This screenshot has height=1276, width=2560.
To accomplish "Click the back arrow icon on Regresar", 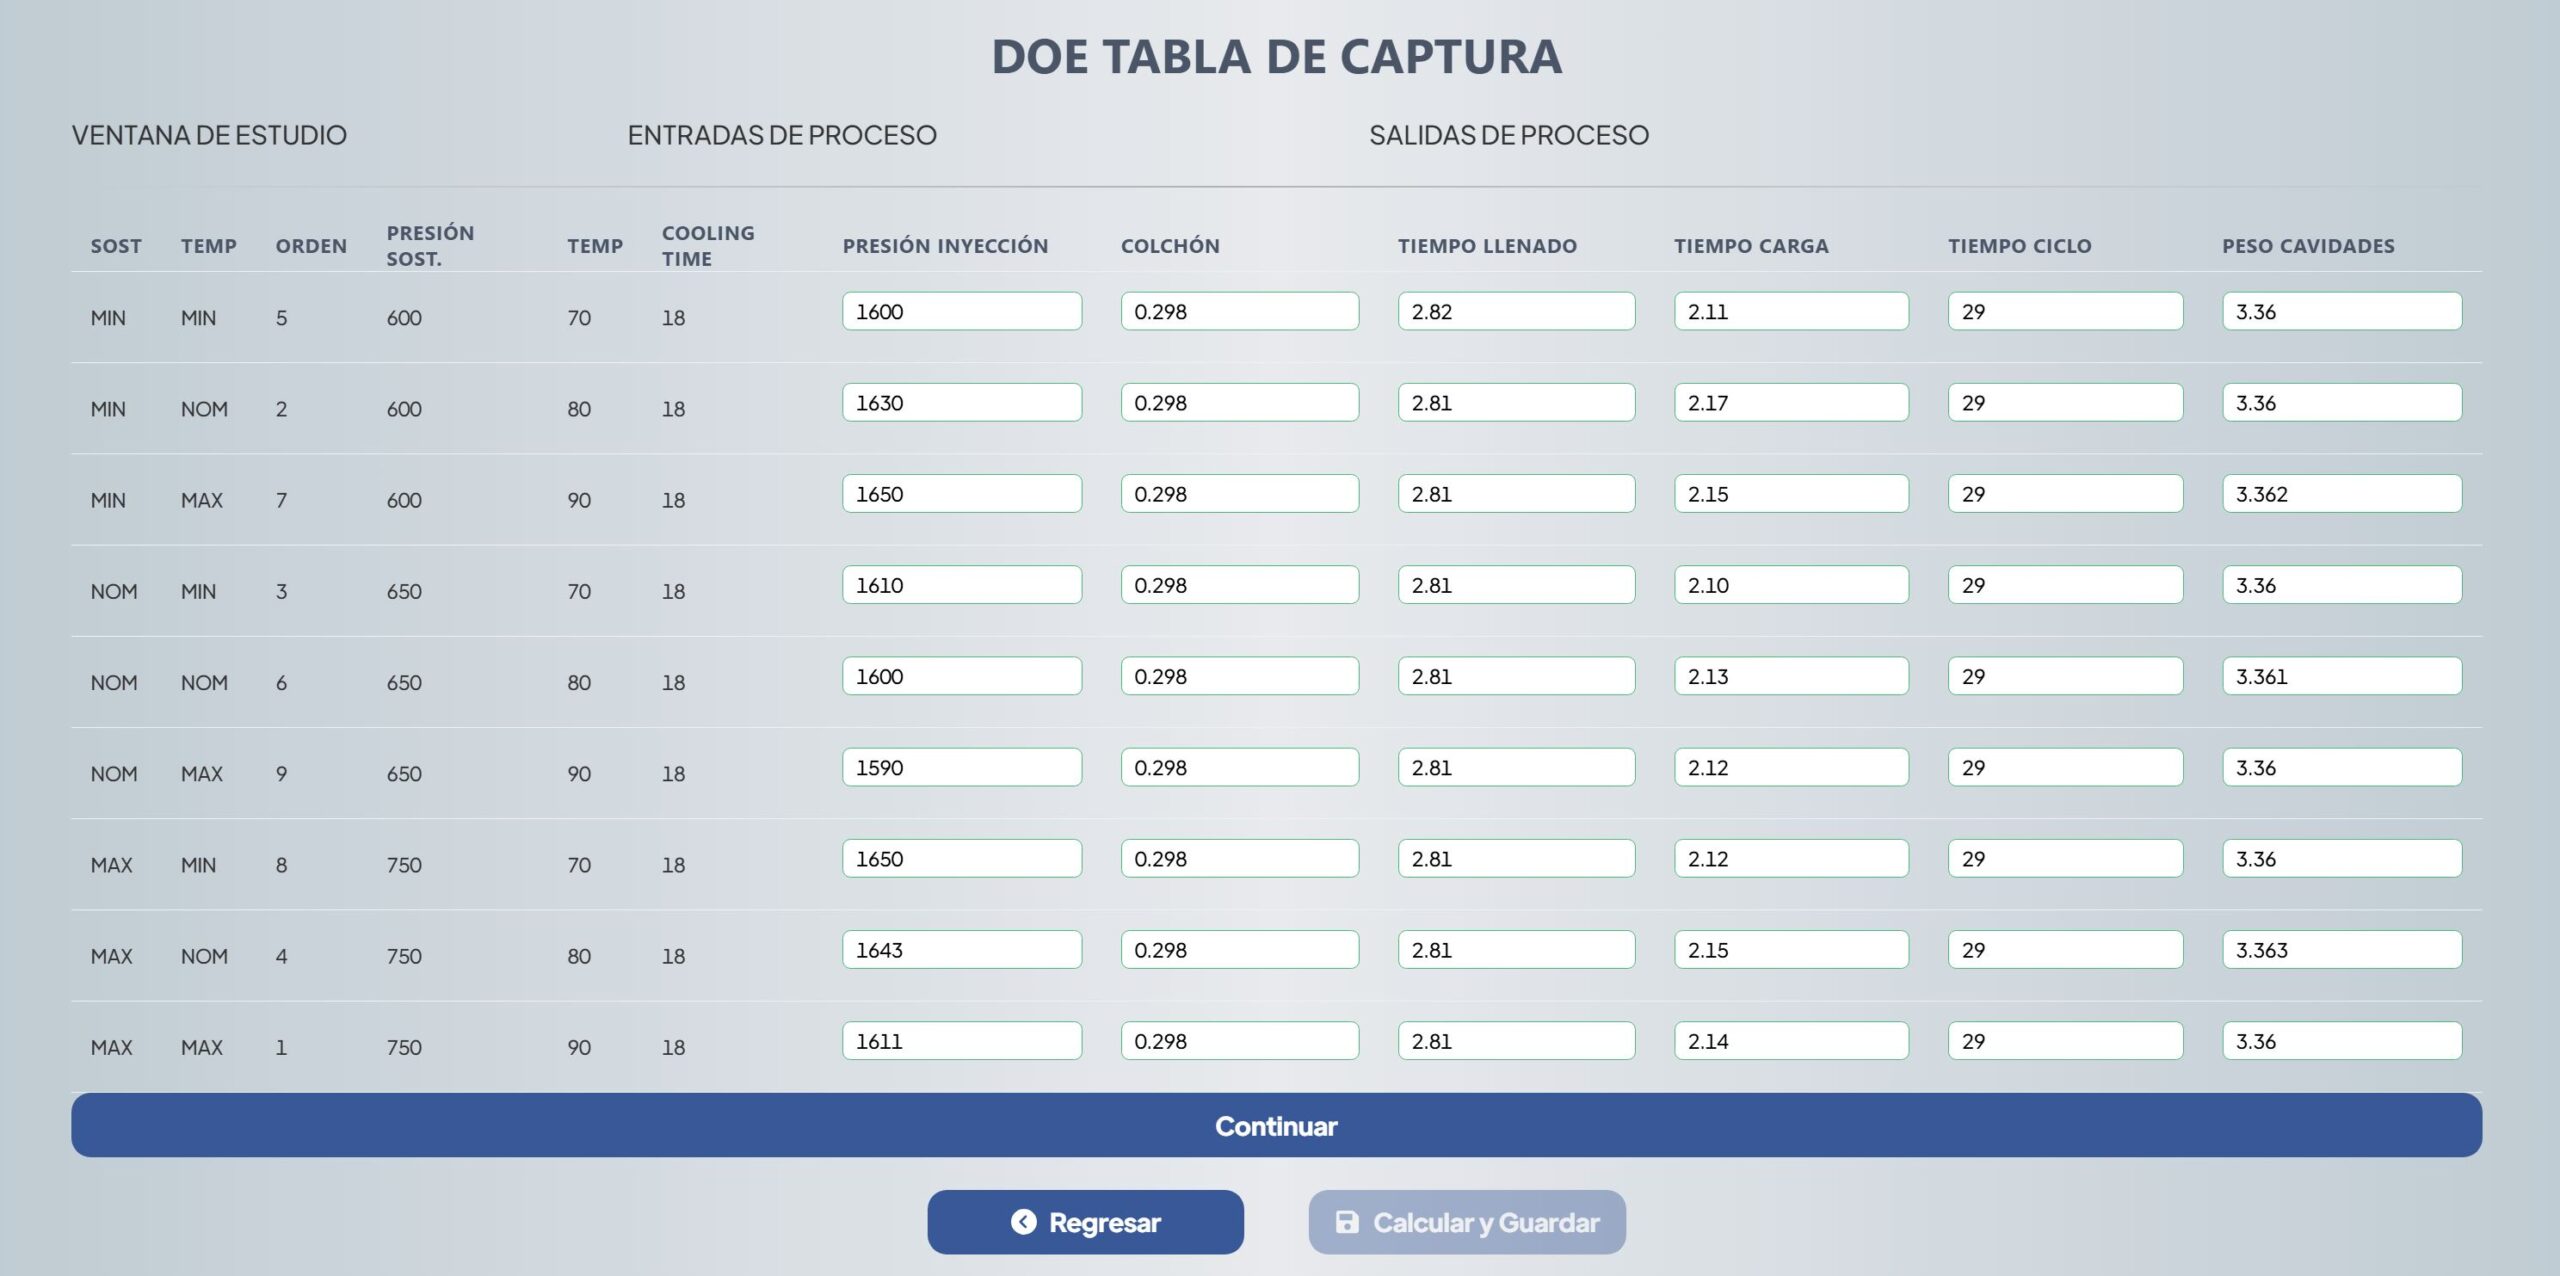I will pyautogui.click(x=1023, y=1222).
